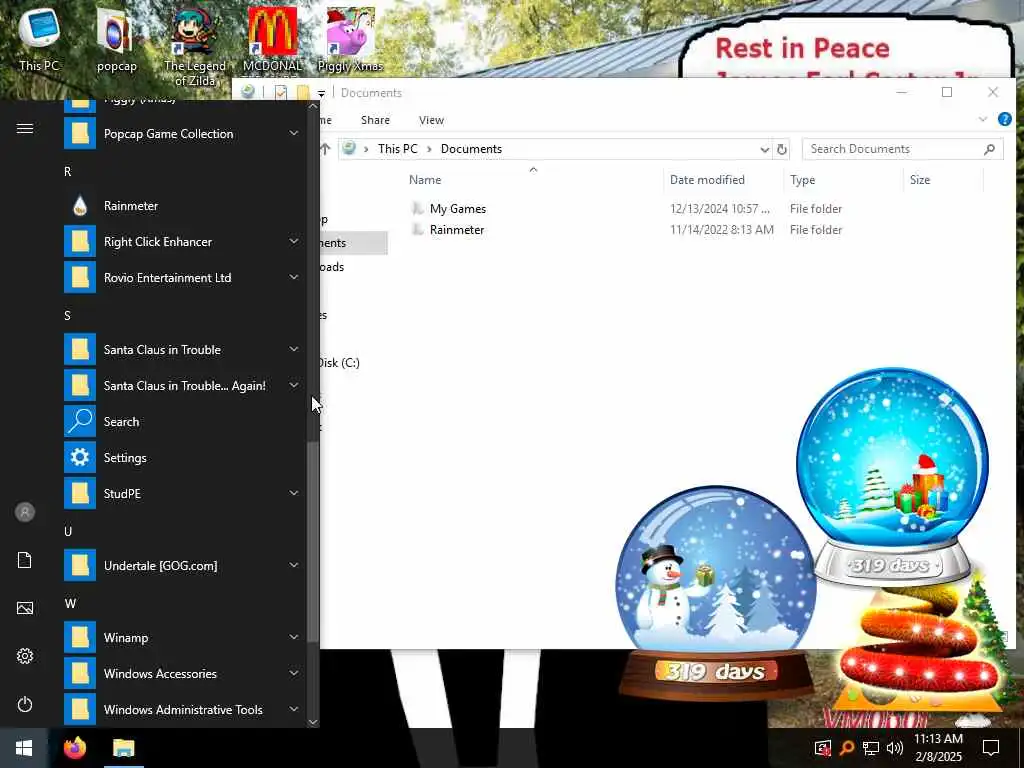Click the Start app list scrollbar thumb
The height and width of the screenshot is (768, 1024).
click(313, 541)
